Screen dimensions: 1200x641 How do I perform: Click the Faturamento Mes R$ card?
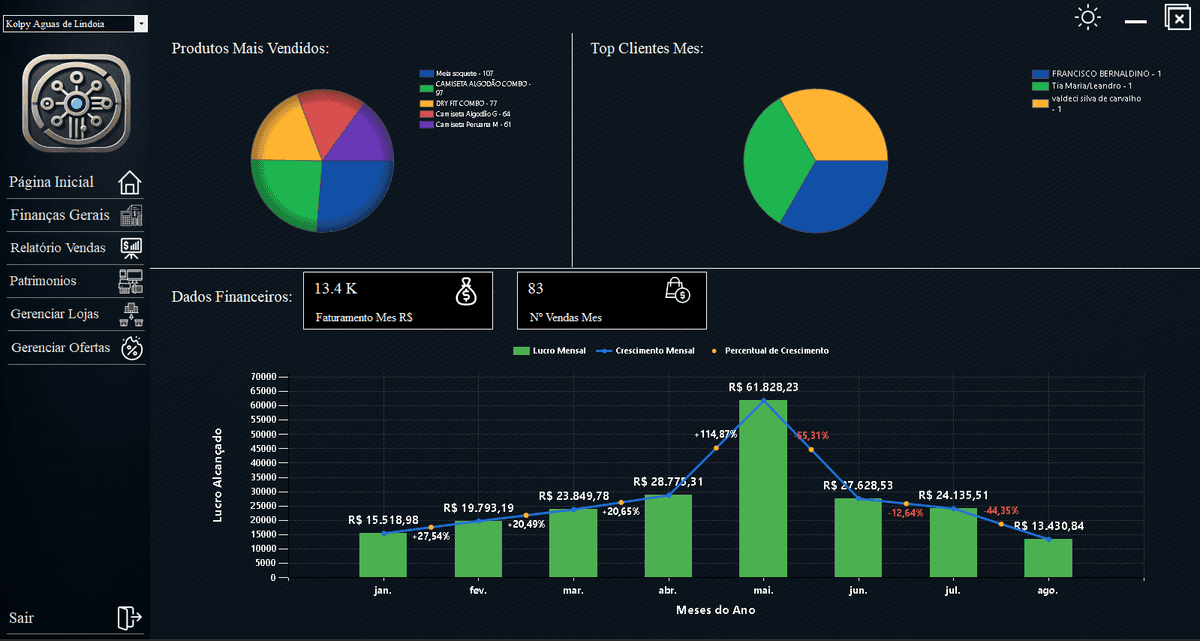(398, 300)
